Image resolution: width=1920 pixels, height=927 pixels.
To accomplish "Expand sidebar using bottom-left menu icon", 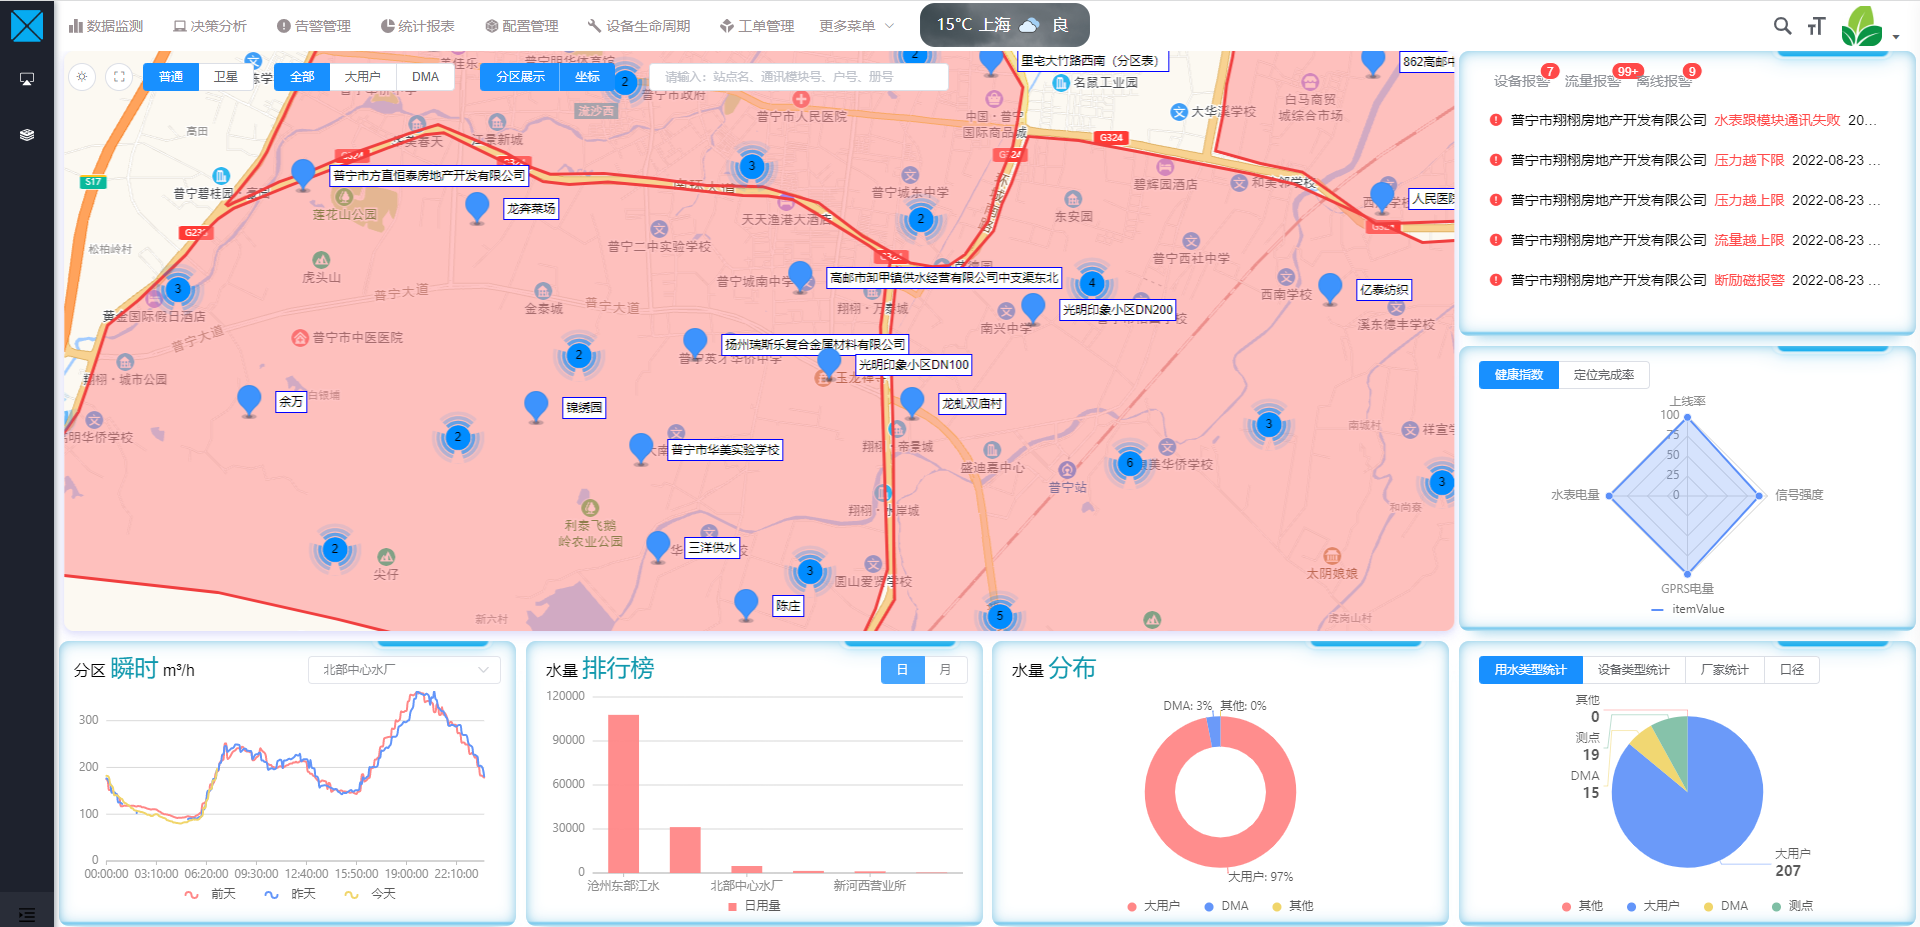I will click(27, 914).
